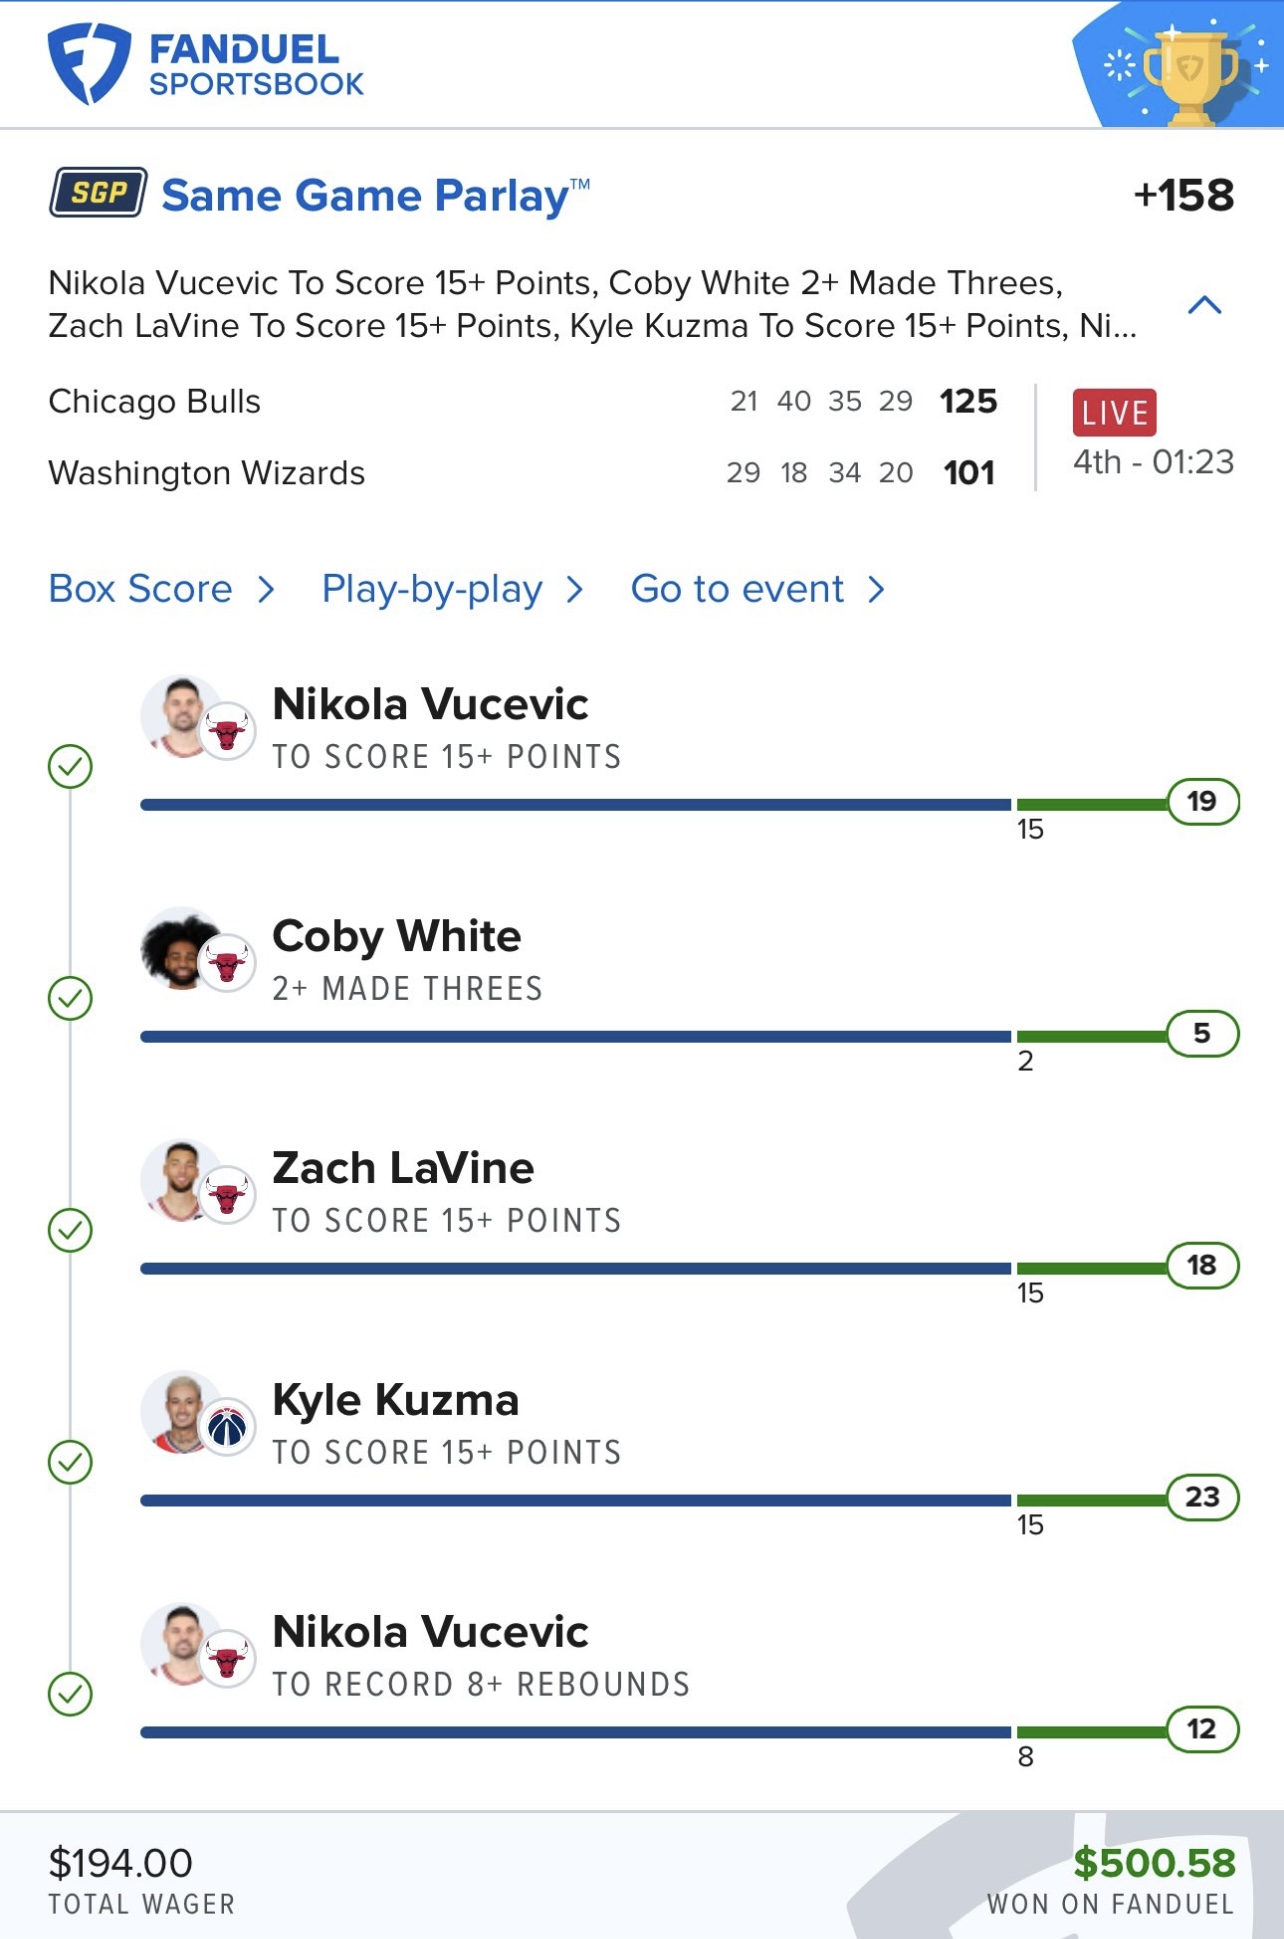The width and height of the screenshot is (1284, 1939).
Task: Tap Zach LaVine's player headshot
Action: coord(178,1180)
